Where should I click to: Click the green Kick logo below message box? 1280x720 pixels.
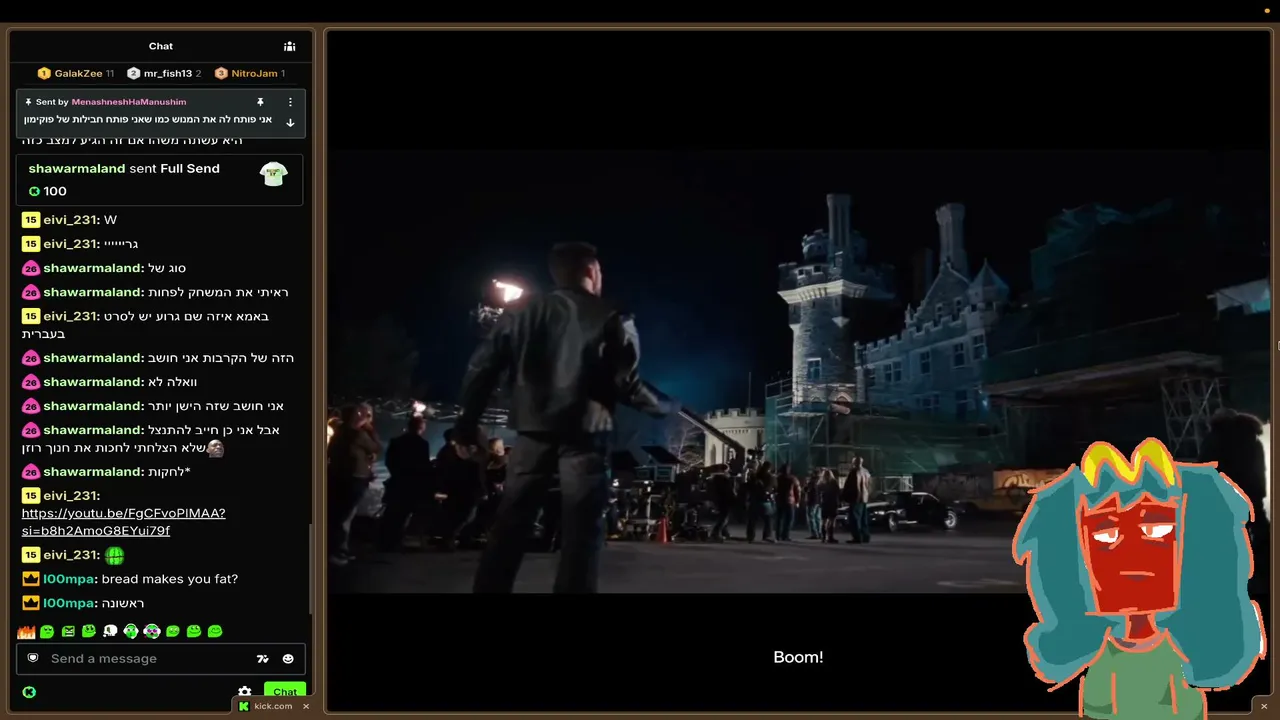29,692
